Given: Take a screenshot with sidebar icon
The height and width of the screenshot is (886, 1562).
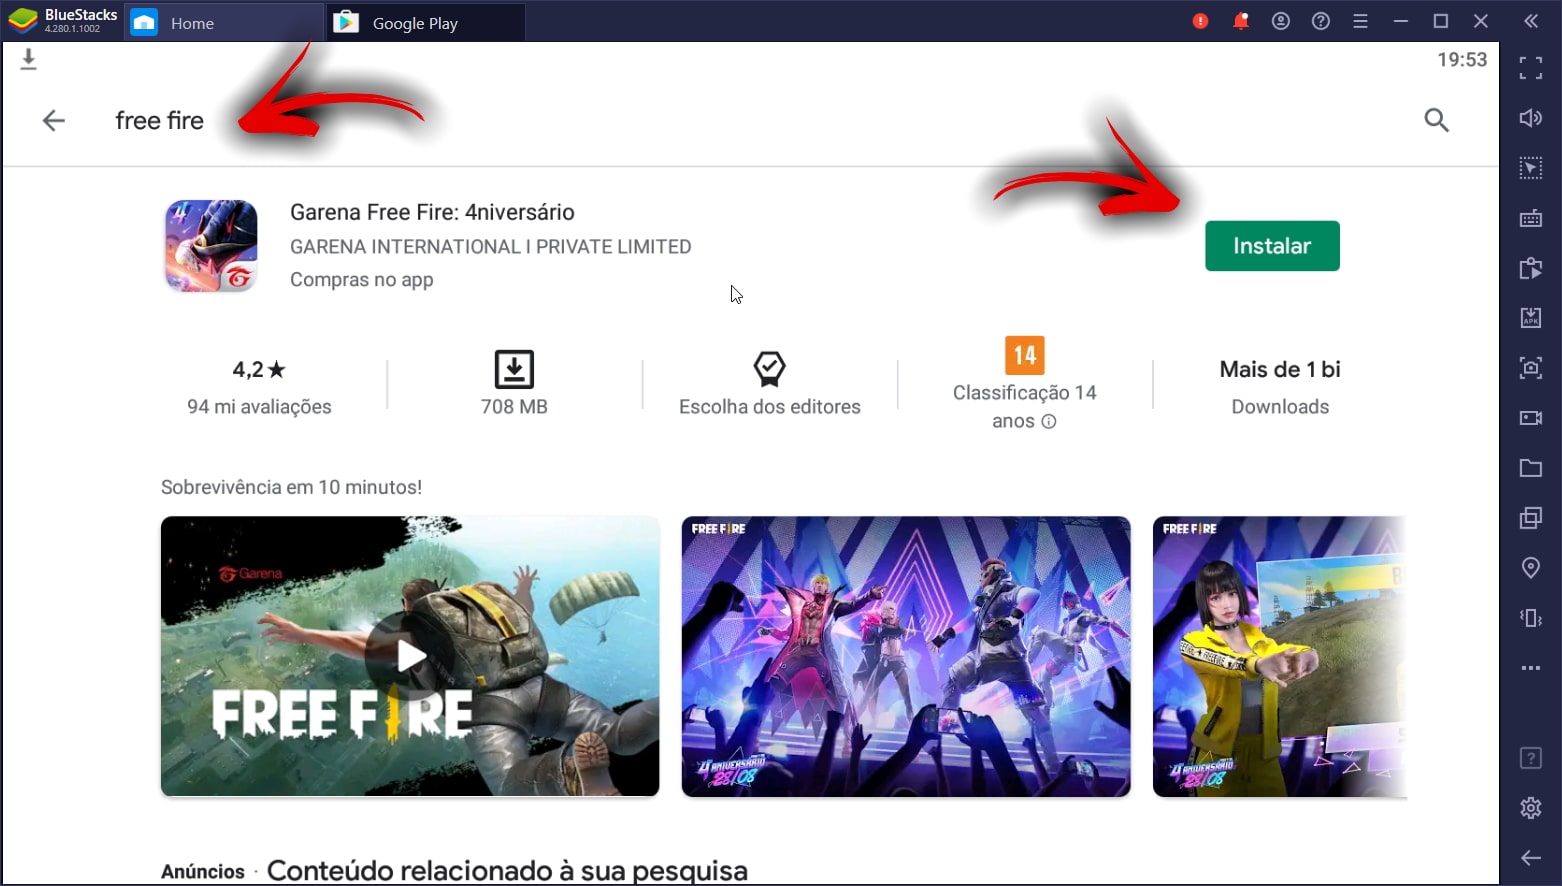Looking at the screenshot, I should click(1531, 368).
